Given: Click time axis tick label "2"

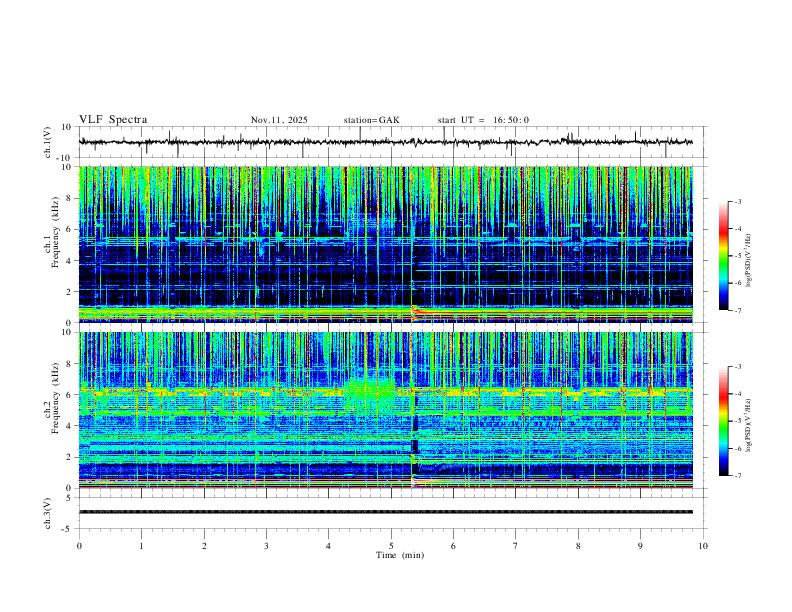Looking at the screenshot, I should tap(204, 546).
